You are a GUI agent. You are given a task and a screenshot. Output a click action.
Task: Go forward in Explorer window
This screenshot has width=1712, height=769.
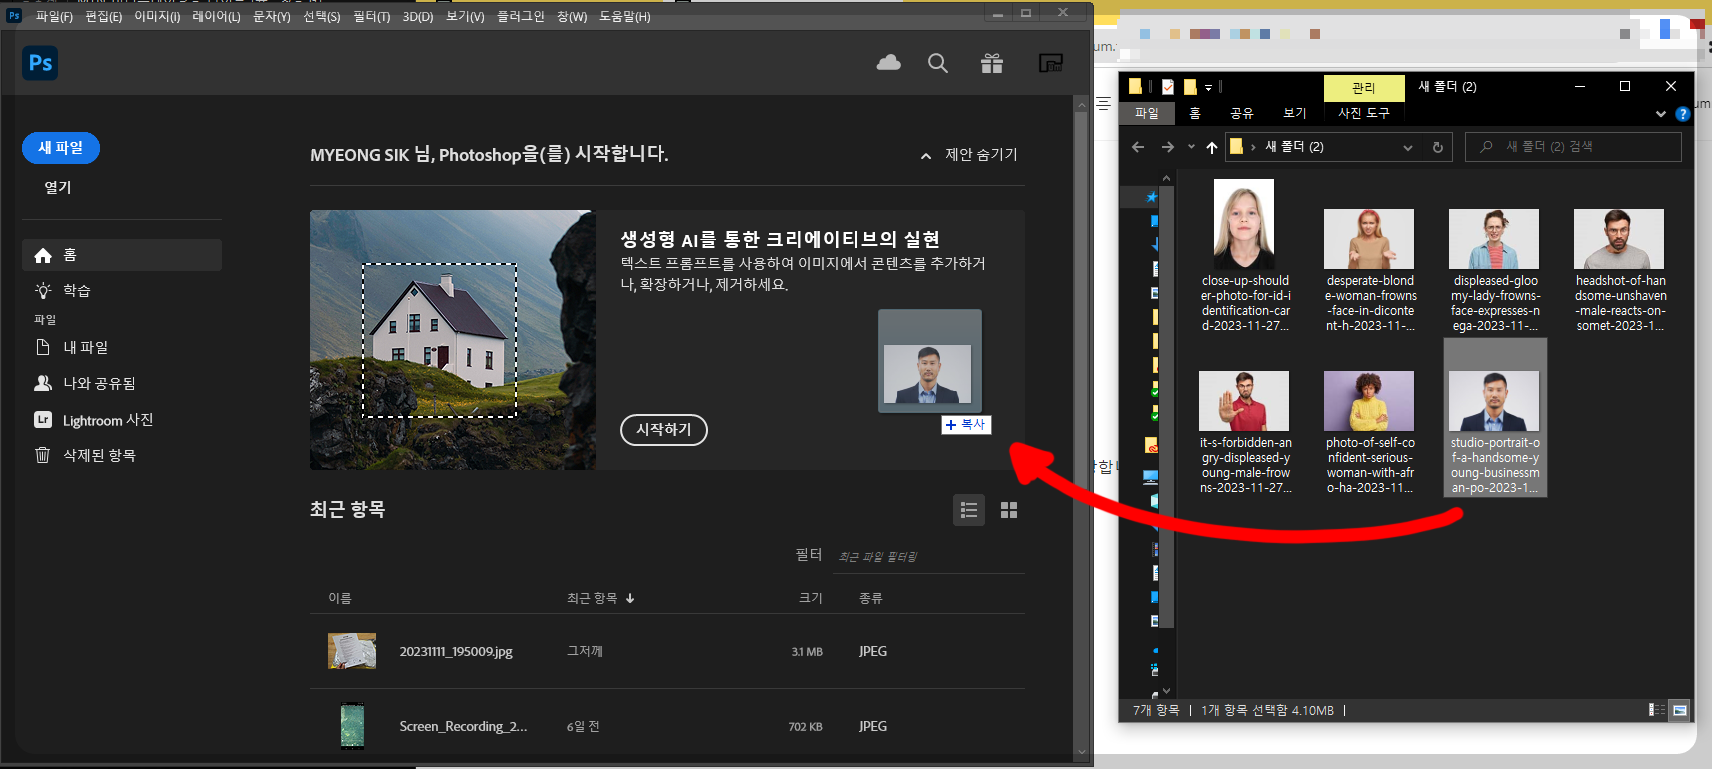[1167, 147]
